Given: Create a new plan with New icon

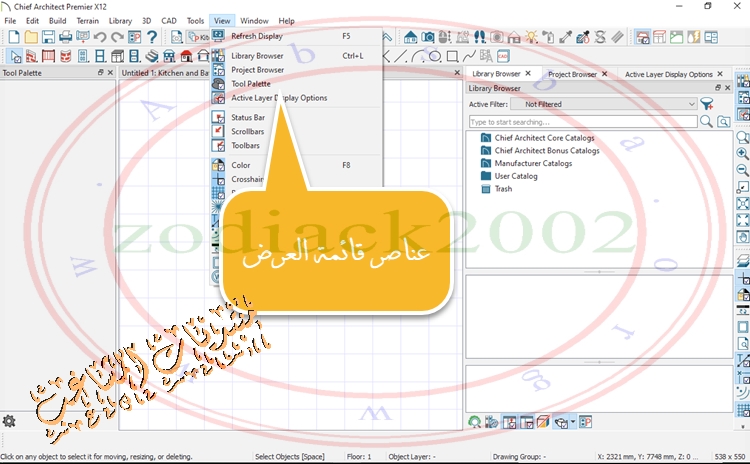Looking at the screenshot, I should tap(14, 37).
